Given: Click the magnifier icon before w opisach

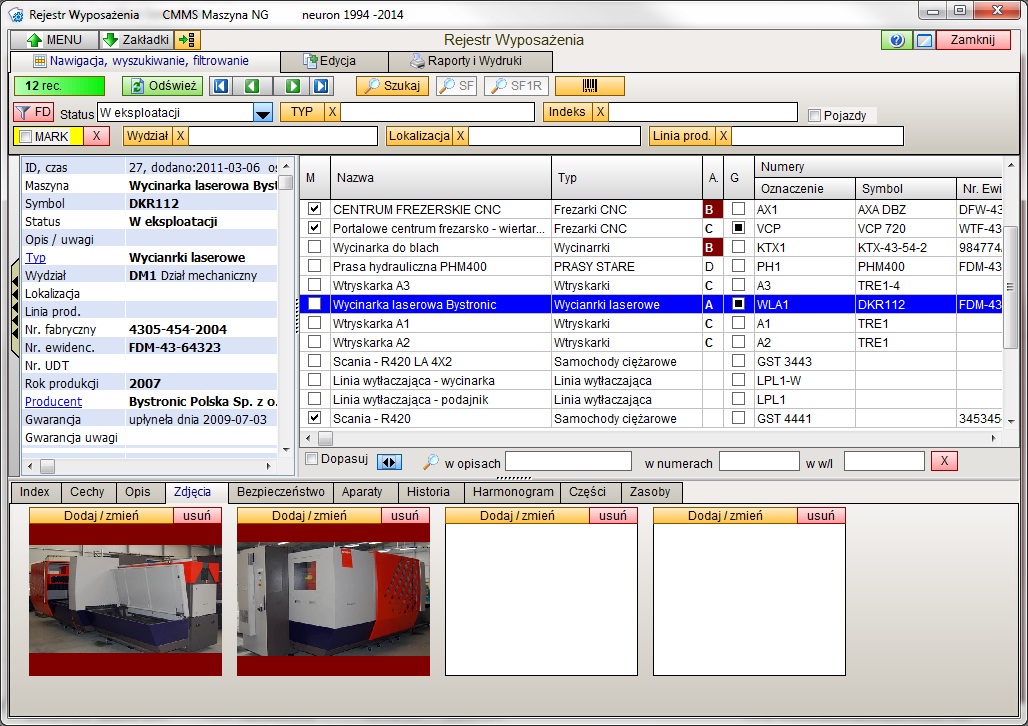Looking at the screenshot, I should [430, 462].
